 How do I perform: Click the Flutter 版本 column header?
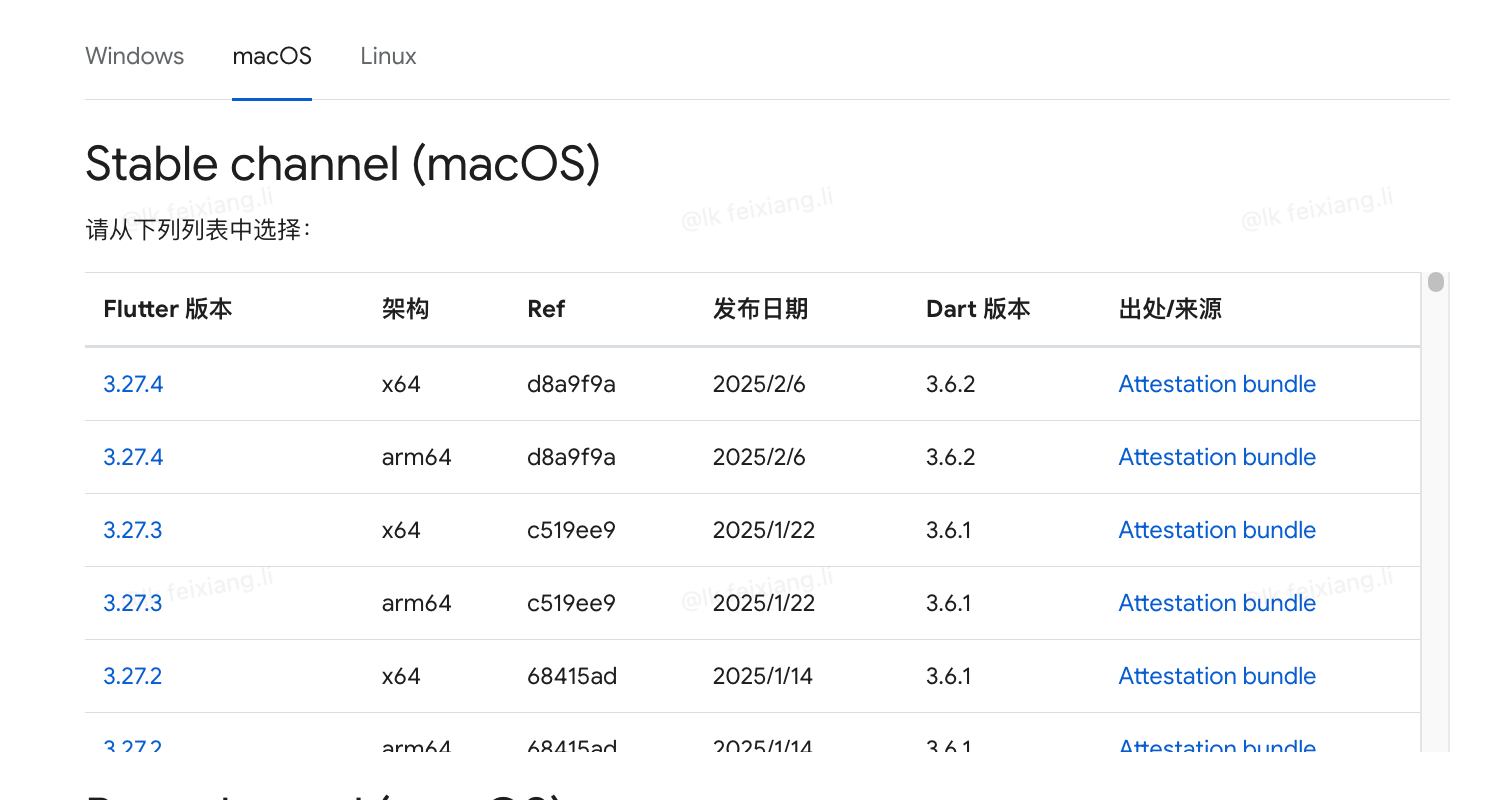(x=168, y=309)
